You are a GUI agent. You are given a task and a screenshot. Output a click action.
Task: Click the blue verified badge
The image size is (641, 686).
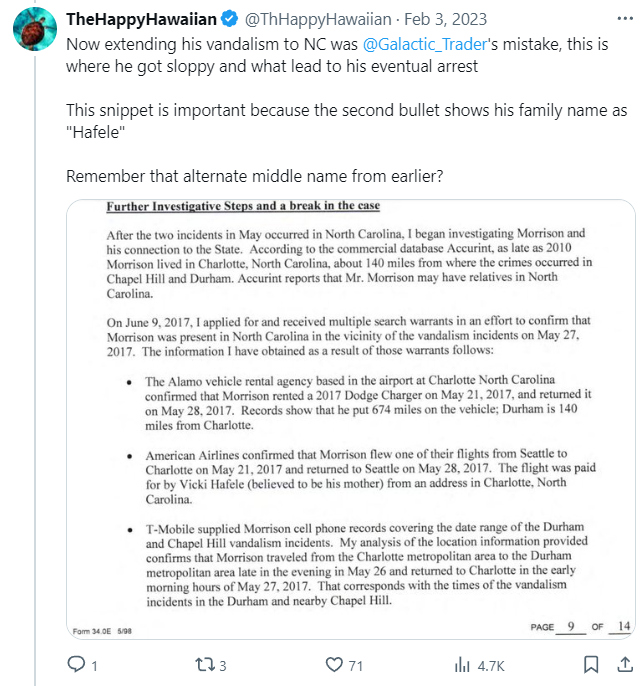[x=230, y=19]
